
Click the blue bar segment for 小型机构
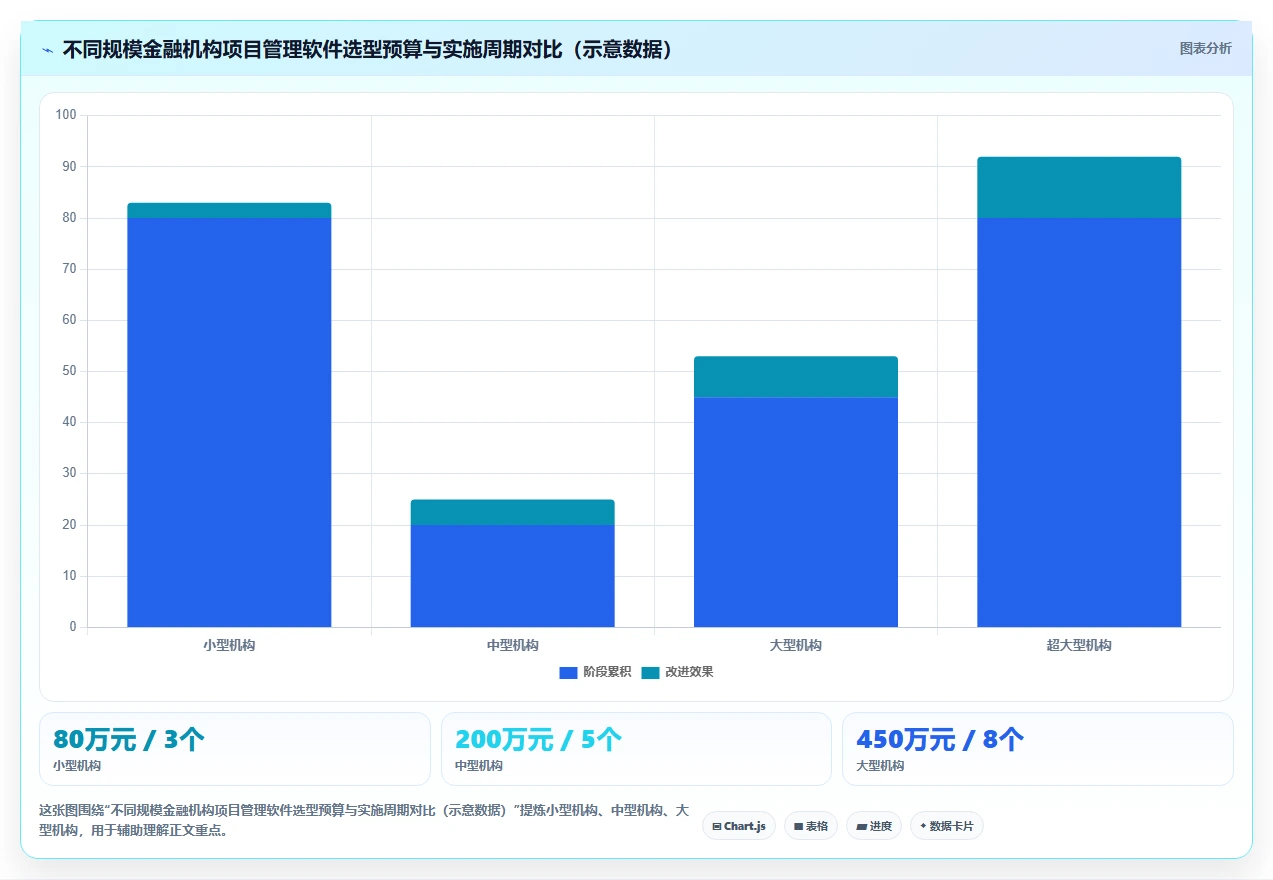pos(229,422)
